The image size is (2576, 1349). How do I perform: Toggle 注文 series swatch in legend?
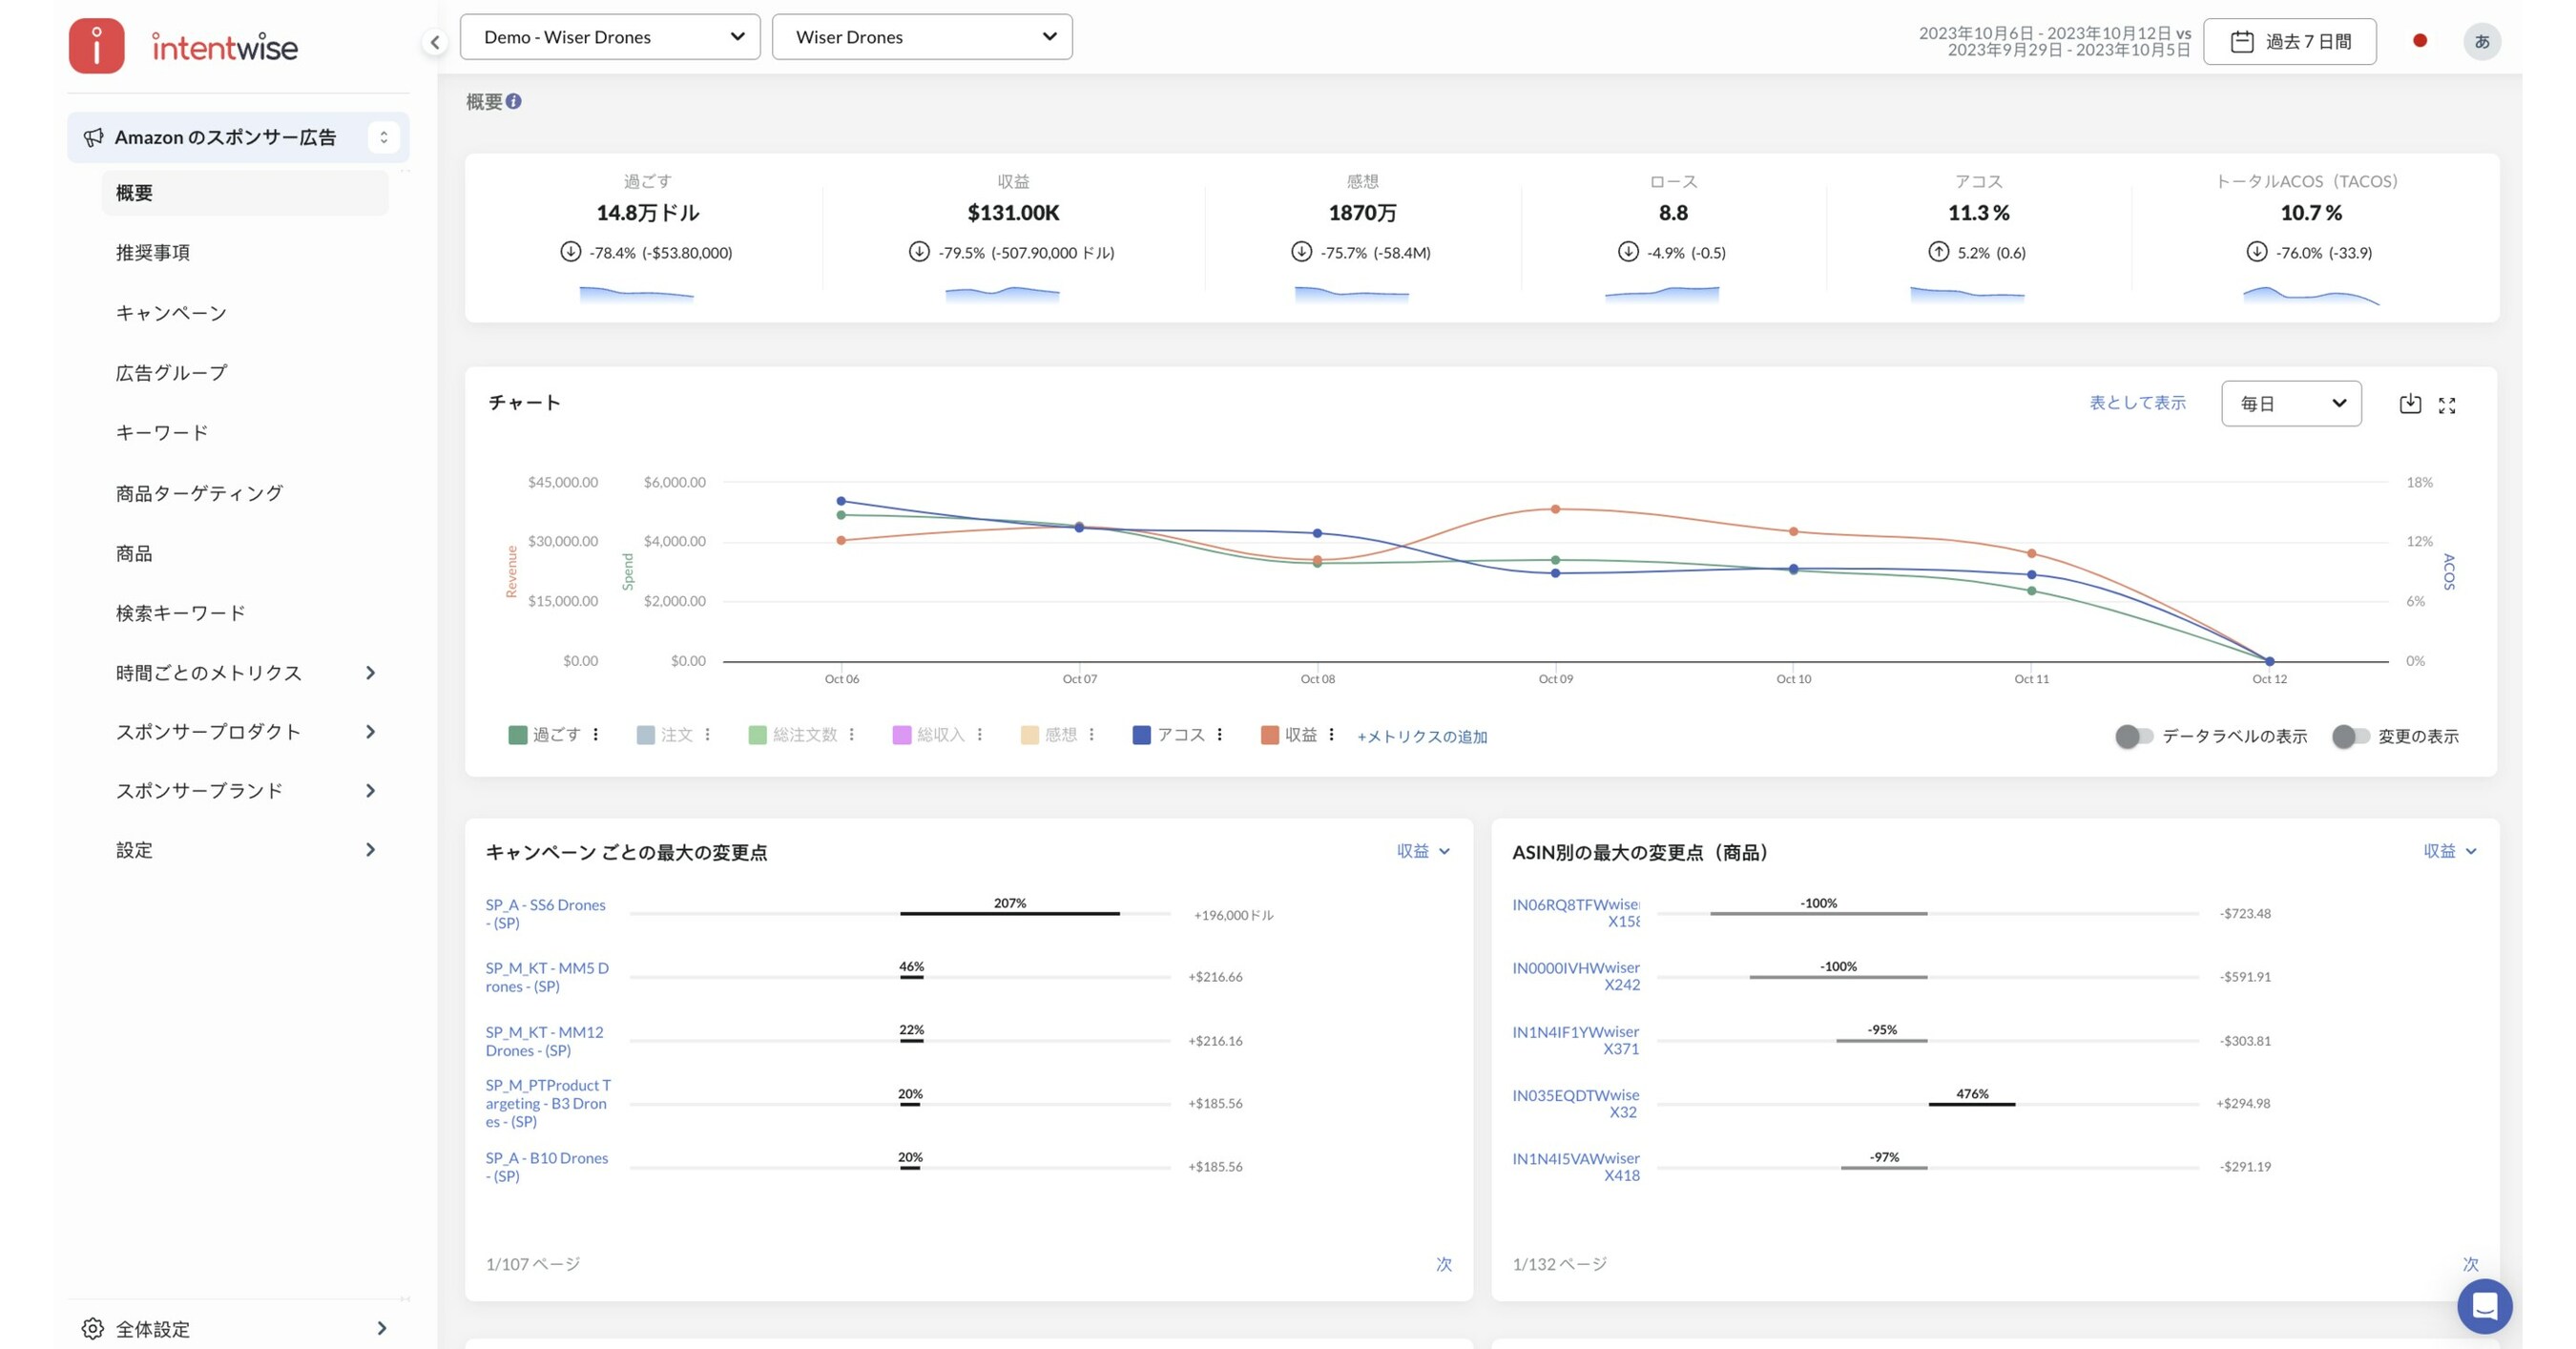pyautogui.click(x=646, y=735)
